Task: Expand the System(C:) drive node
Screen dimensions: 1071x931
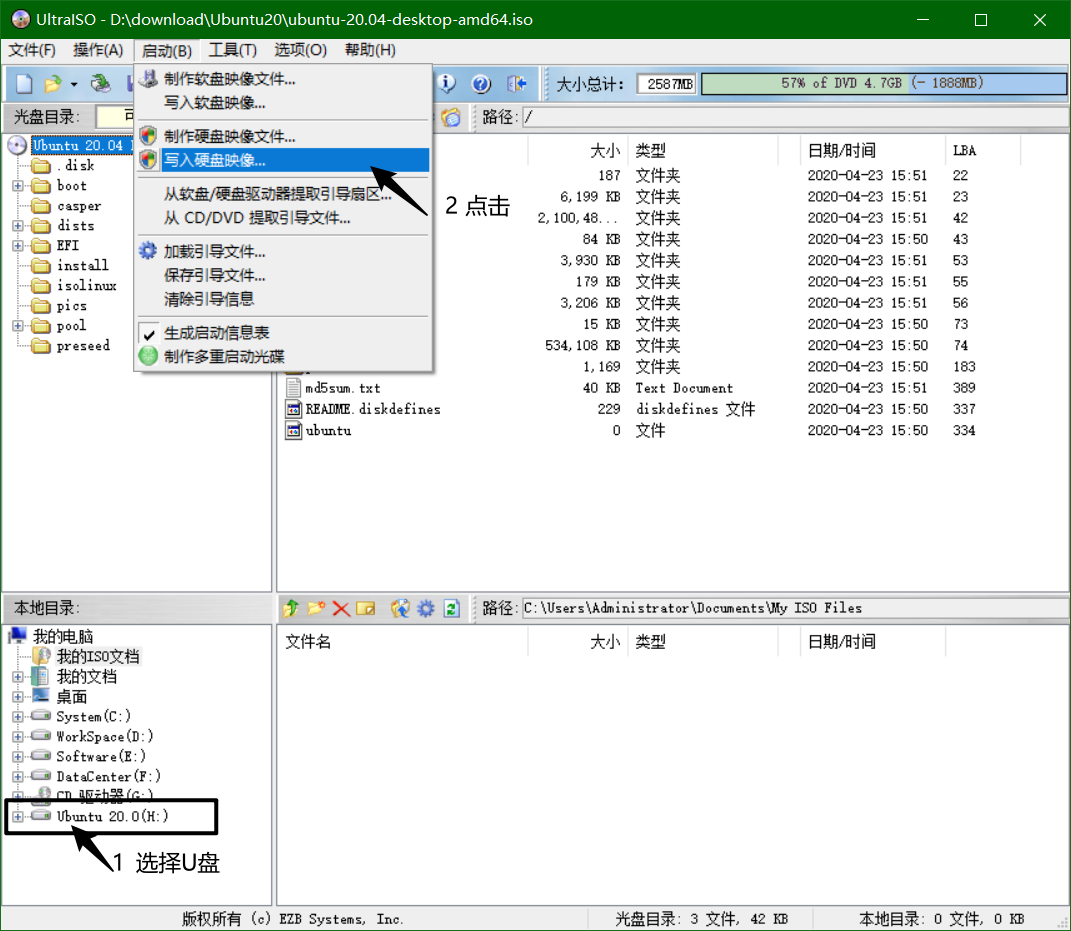Action: pos(18,717)
